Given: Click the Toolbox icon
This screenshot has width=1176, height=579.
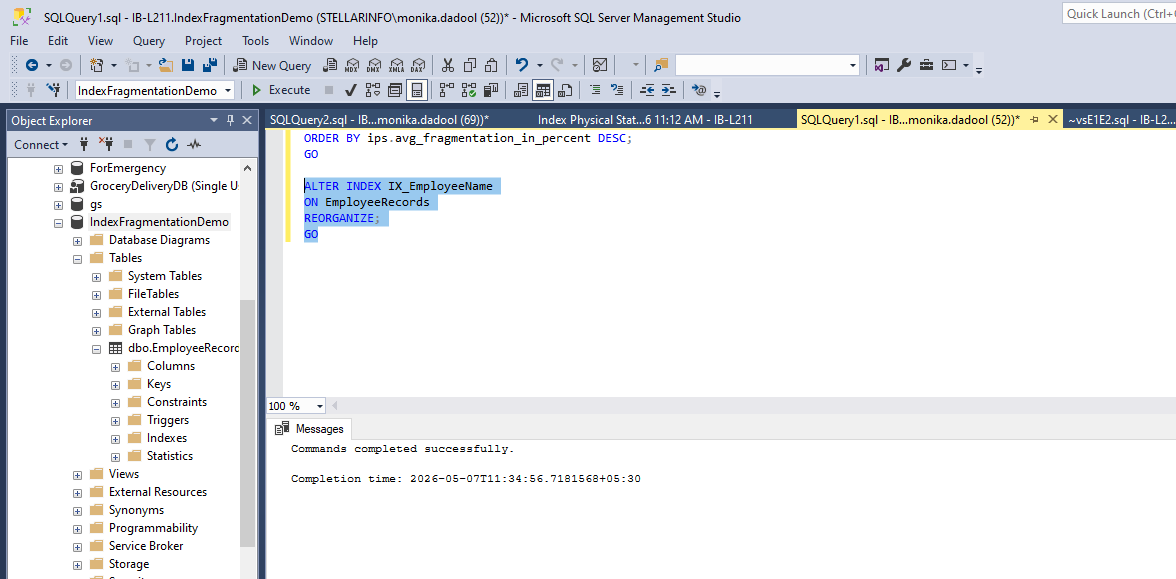Looking at the screenshot, I should 926,65.
